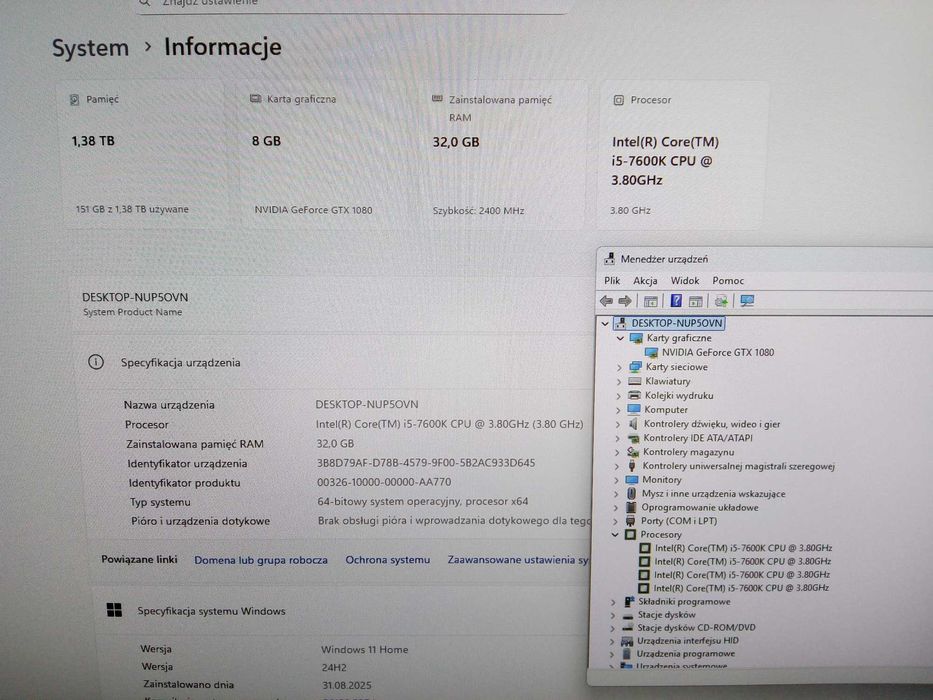The image size is (933, 700).
Task: Click the Klawiatury keyboard icon
Action: [635, 381]
